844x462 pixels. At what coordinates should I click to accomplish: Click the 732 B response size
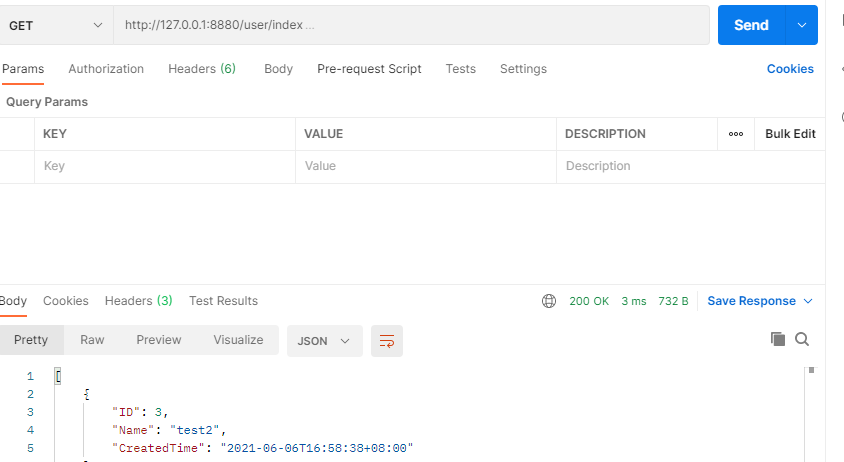click(673, 302)
